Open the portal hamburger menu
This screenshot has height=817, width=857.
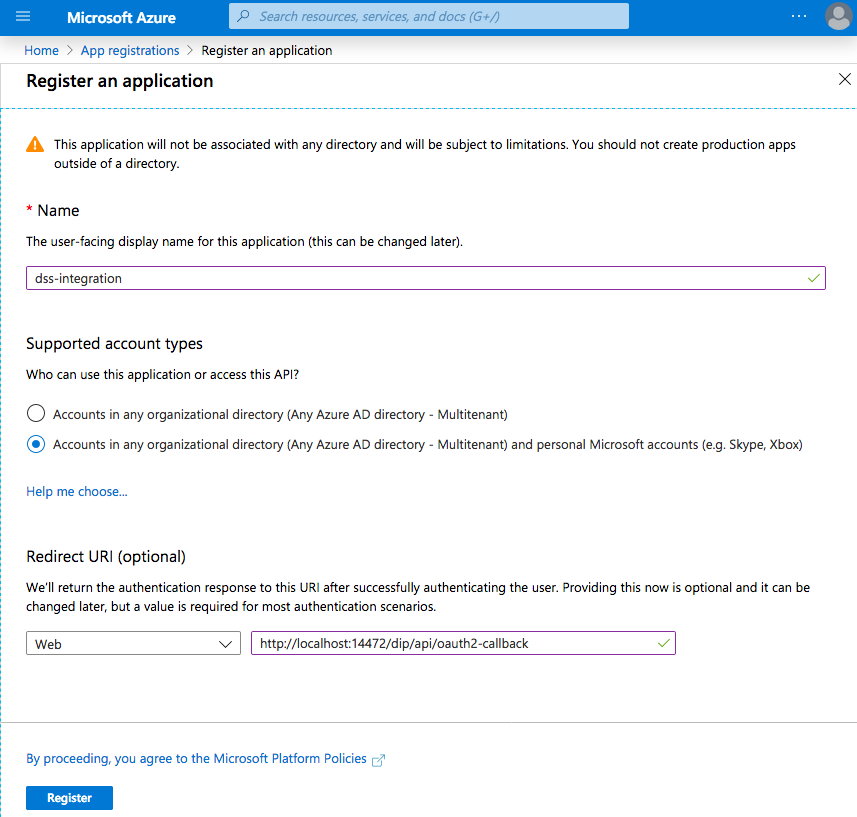(x=22, y=17)
